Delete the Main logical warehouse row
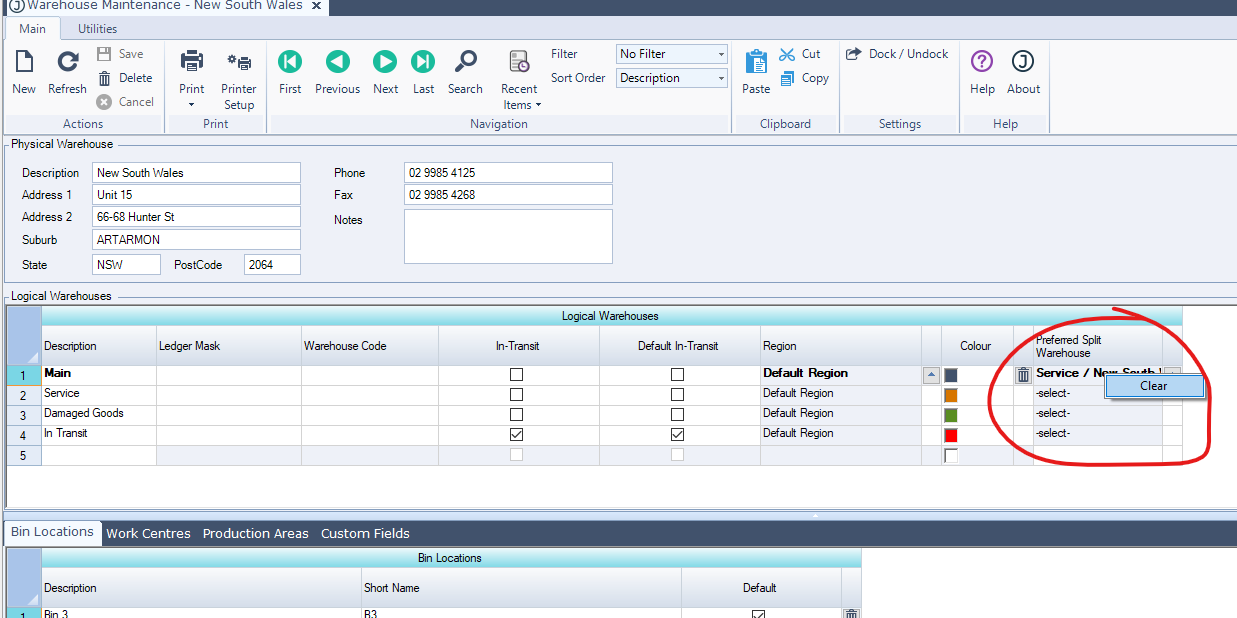This screenshot has height=618, width=1237. tap(1023, 375)
